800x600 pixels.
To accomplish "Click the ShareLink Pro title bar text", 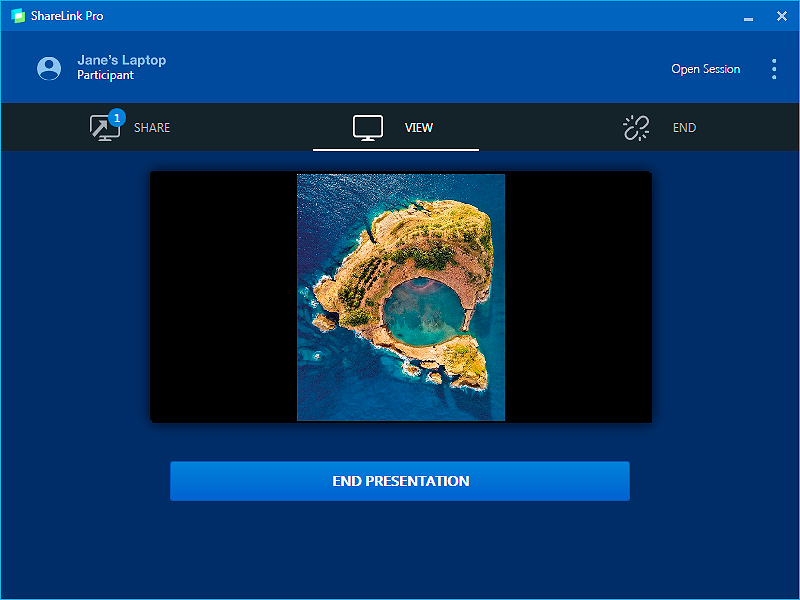I will tap(66, 16).
